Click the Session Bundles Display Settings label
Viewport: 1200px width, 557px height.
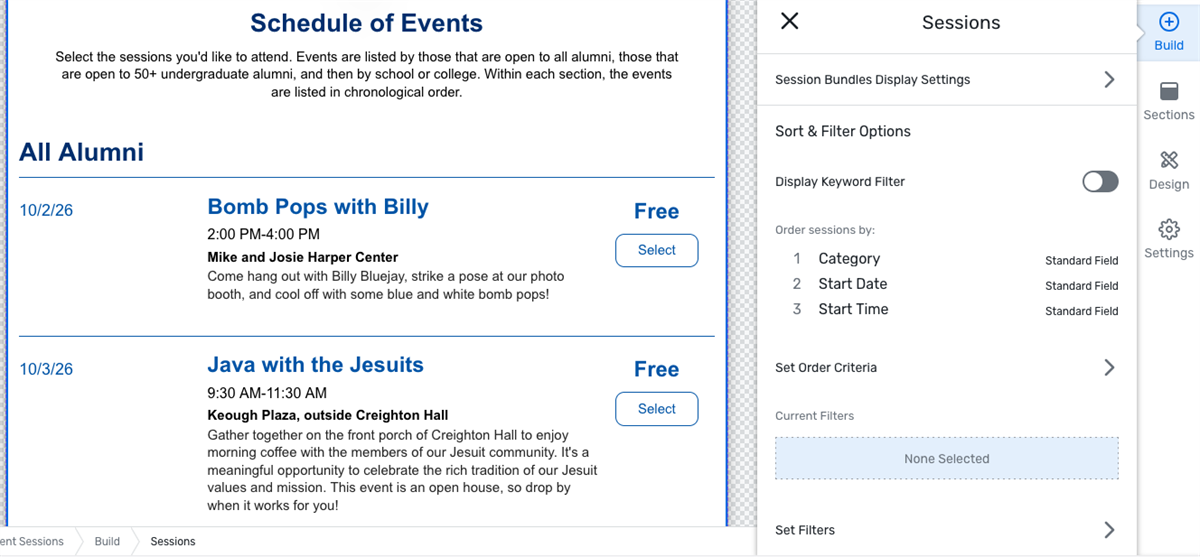click(872, 79)
